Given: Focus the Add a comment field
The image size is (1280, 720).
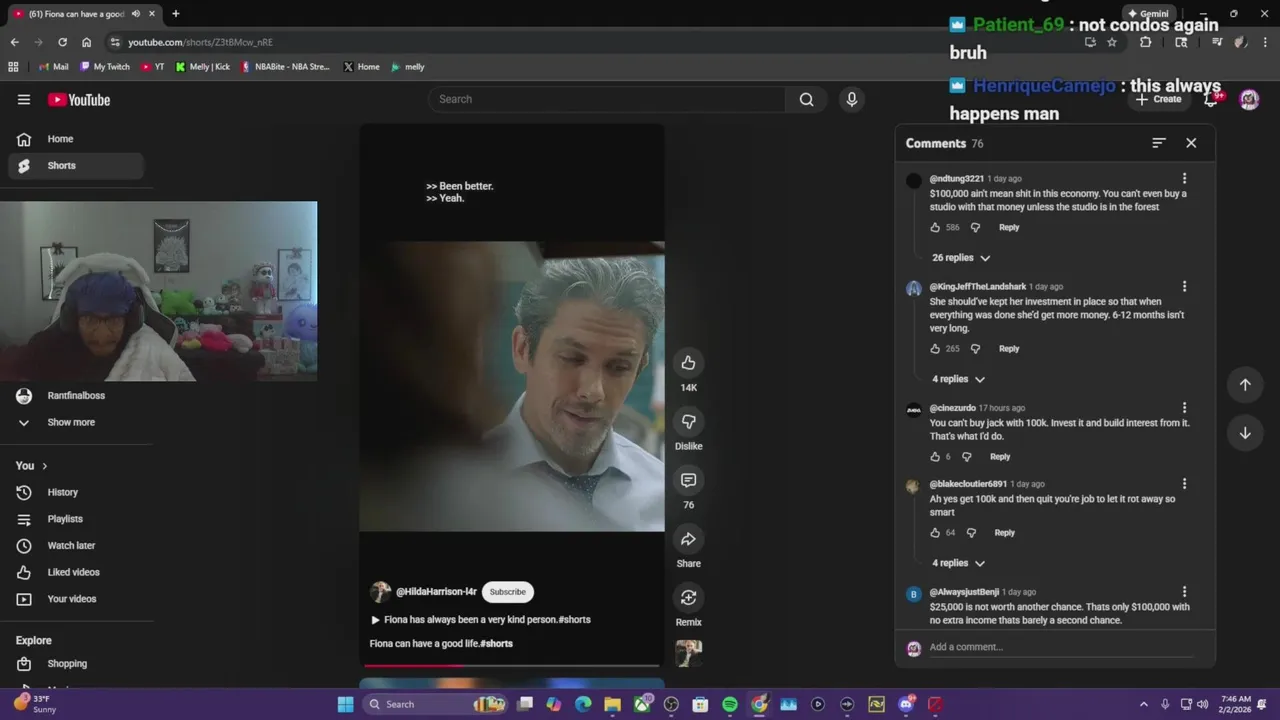Looking at the screenshot, I should click(1061, 647).
